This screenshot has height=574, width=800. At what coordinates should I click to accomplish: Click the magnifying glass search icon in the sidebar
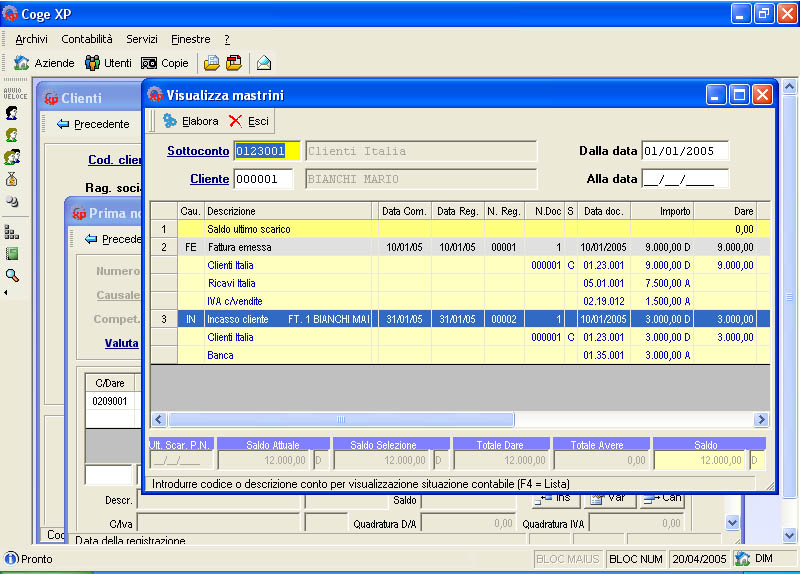[12, 276]
